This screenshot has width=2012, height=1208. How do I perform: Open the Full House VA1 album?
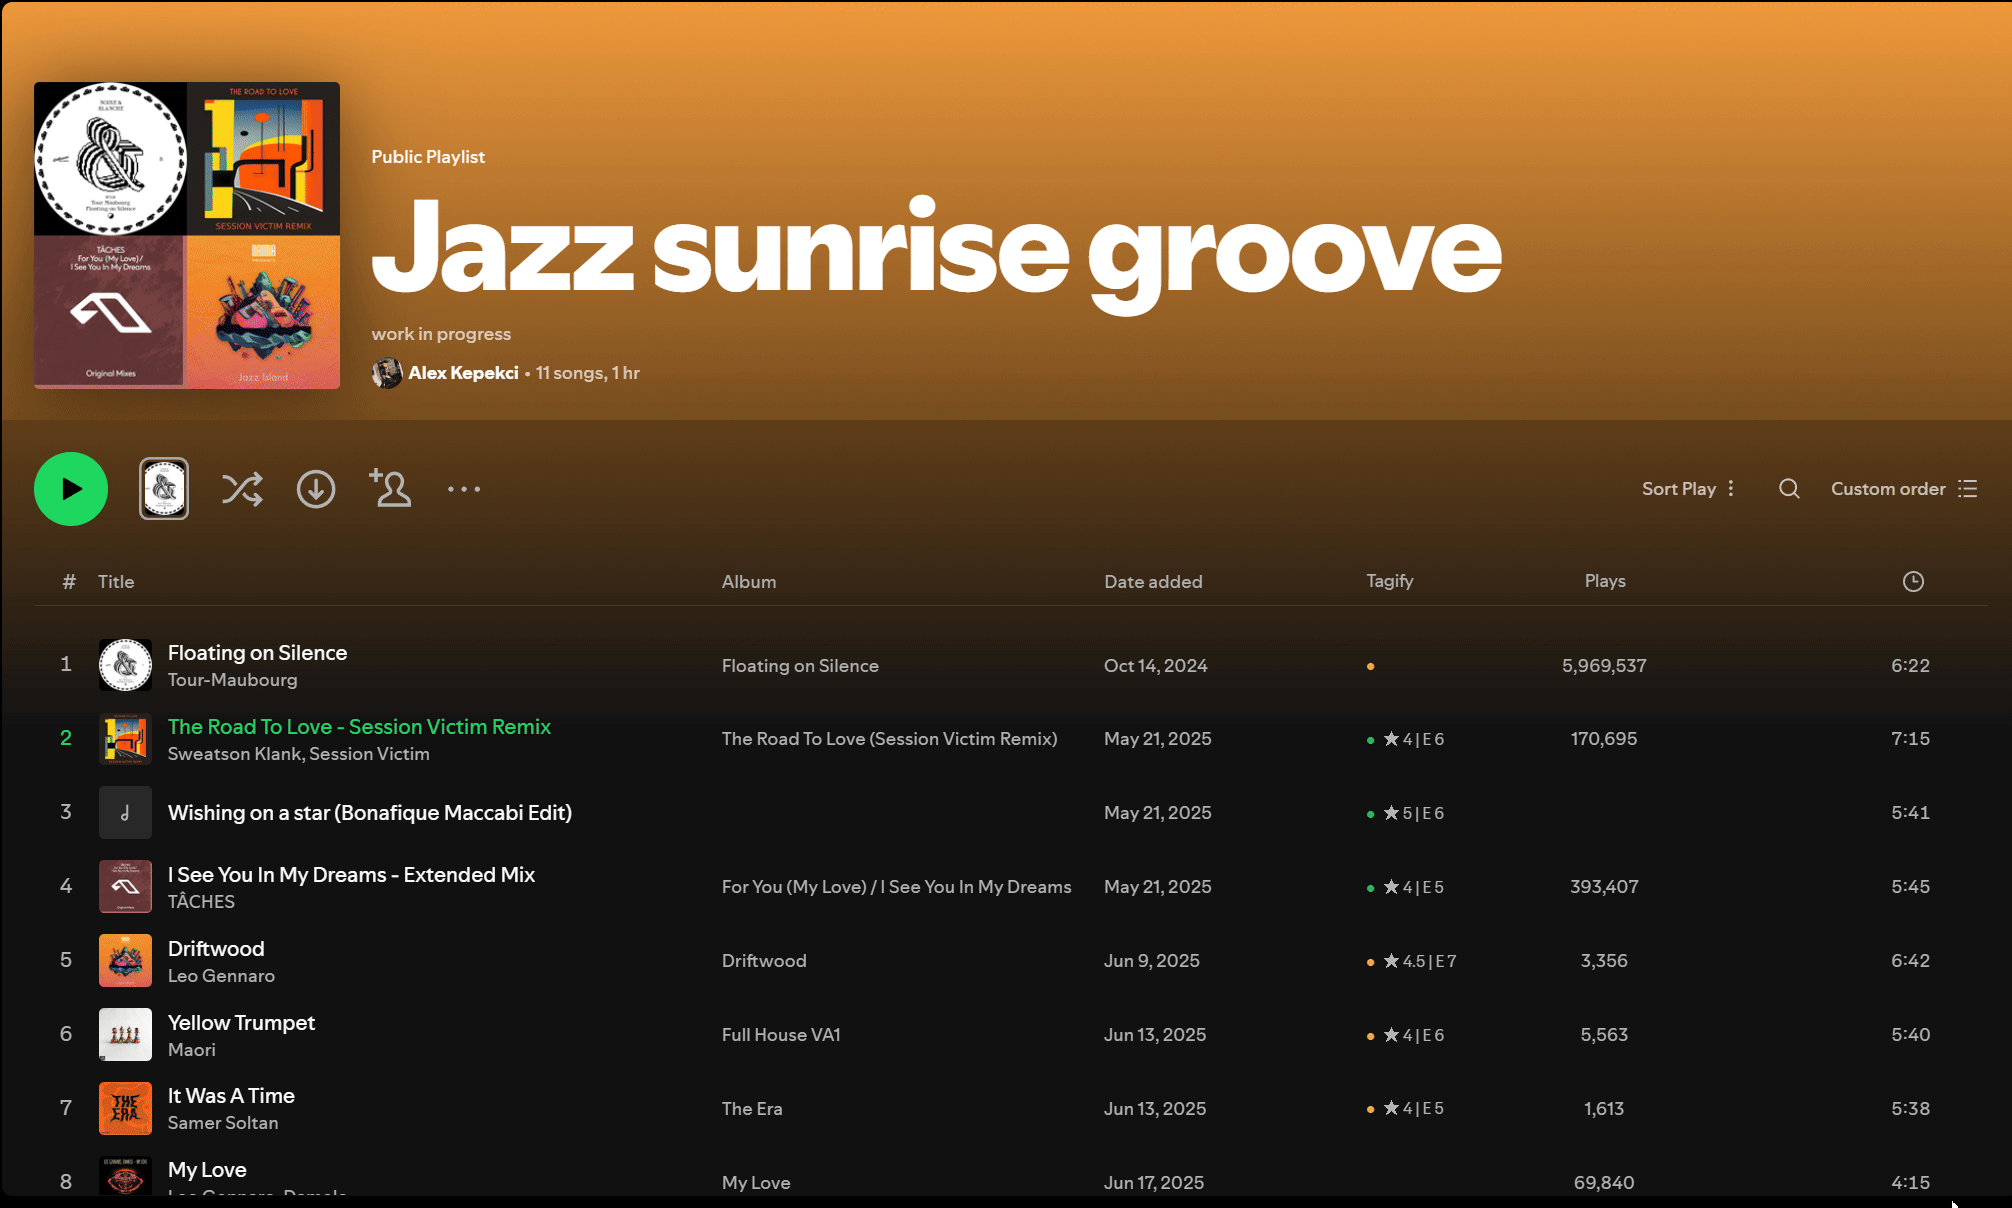click(781, 1035)
